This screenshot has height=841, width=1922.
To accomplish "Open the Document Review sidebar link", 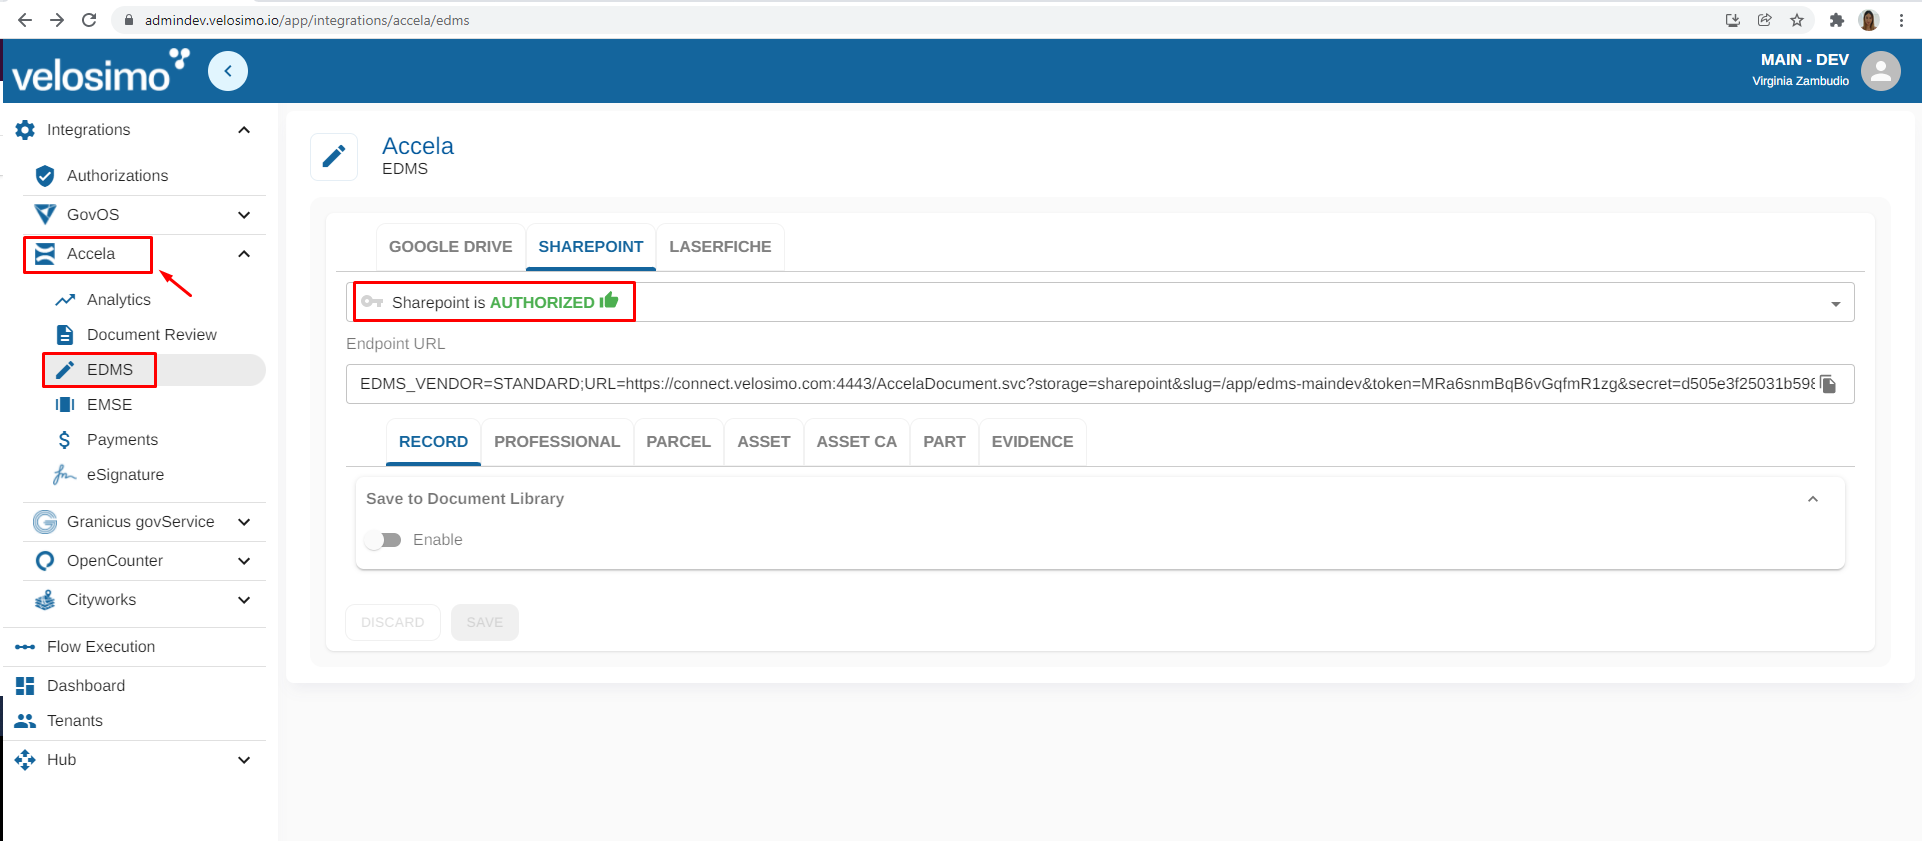I will tap(152, 335).
